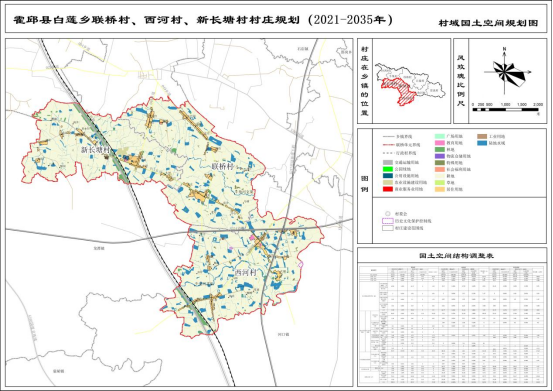Click the blue water area legend swatch
Image resolution: width=553 pixels, height=391 pixels.
pyautogui.click(x=482, y=143)
